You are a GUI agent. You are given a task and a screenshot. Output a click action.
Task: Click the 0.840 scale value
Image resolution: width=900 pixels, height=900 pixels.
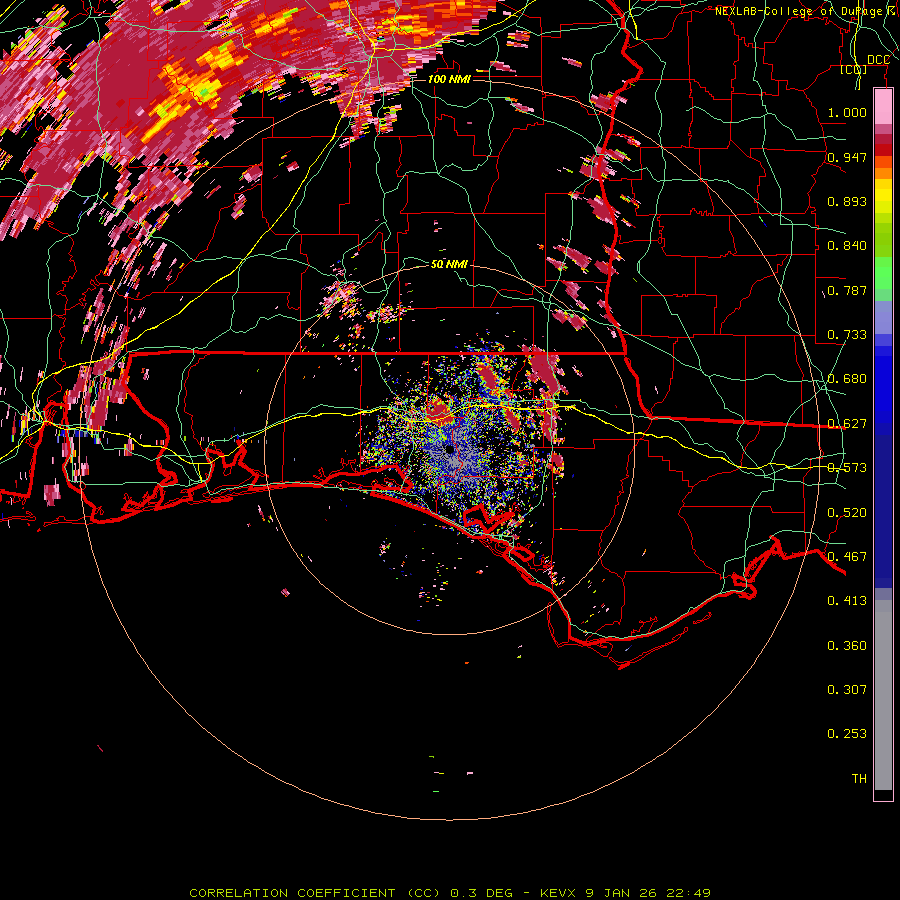(847, 246)
